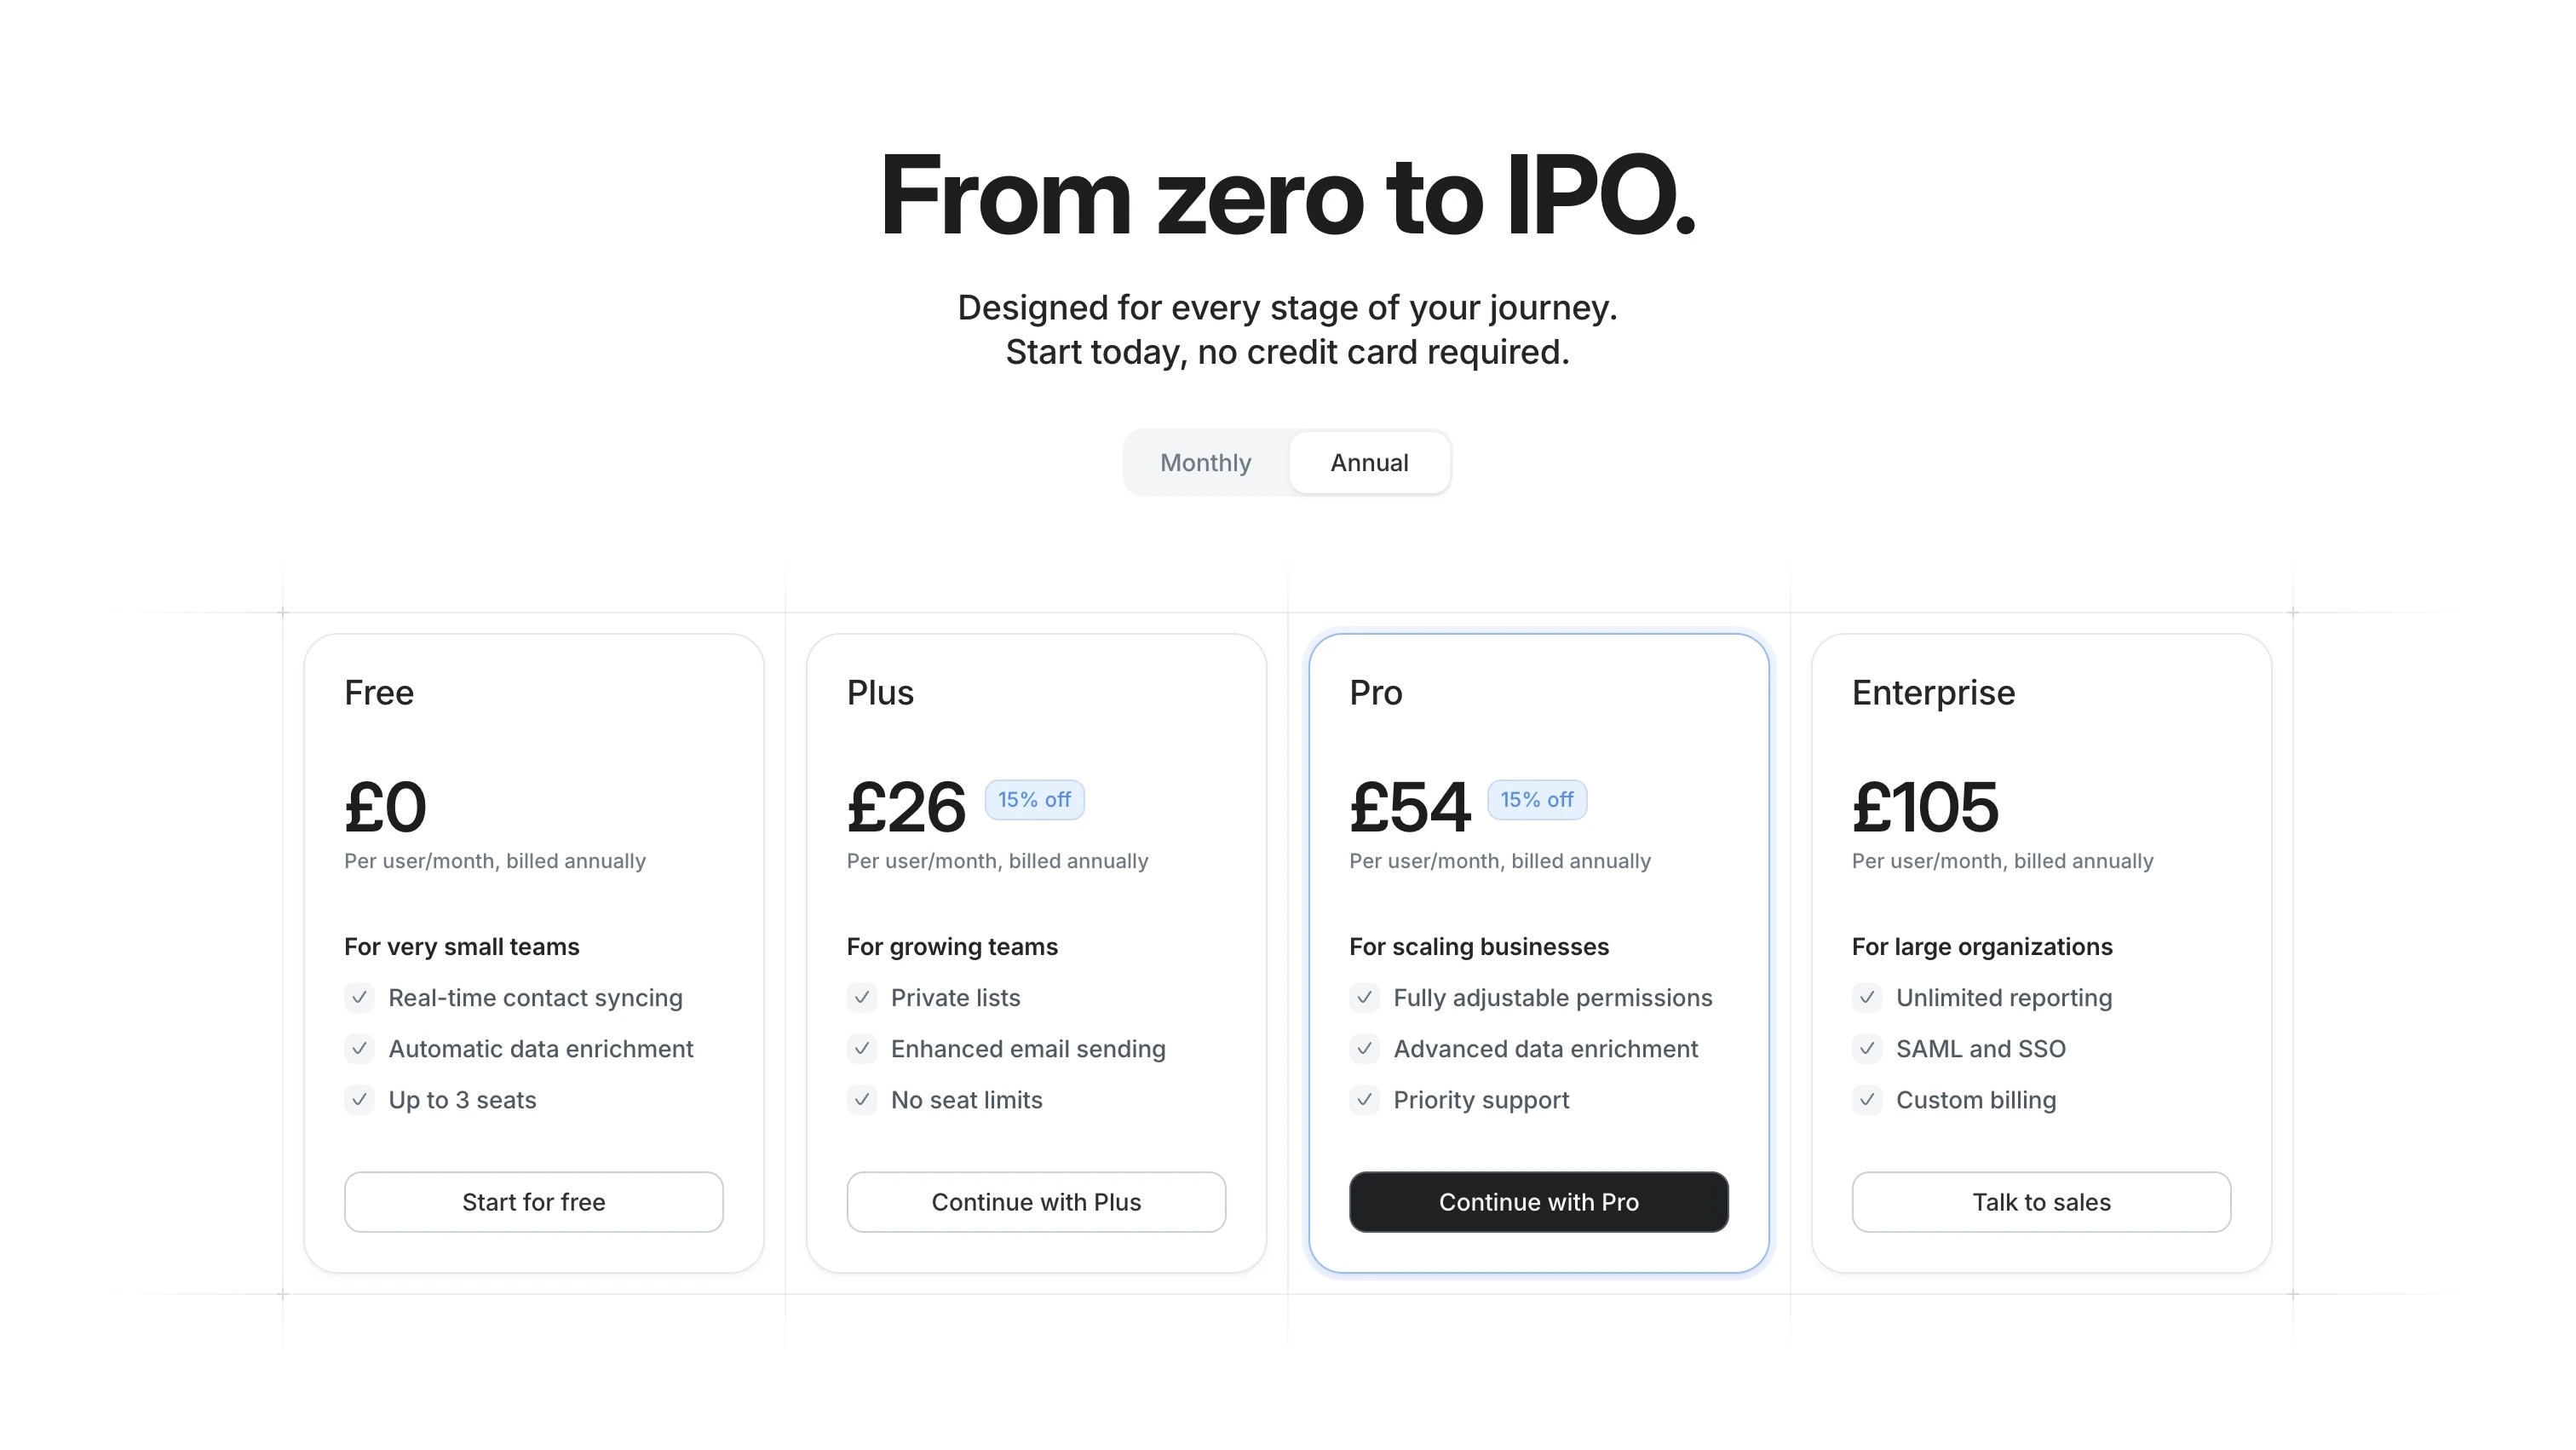
Task: Click checkmark icon beside Enhanced email sending
Action: pyautogui.click(x=862, y=1049)
